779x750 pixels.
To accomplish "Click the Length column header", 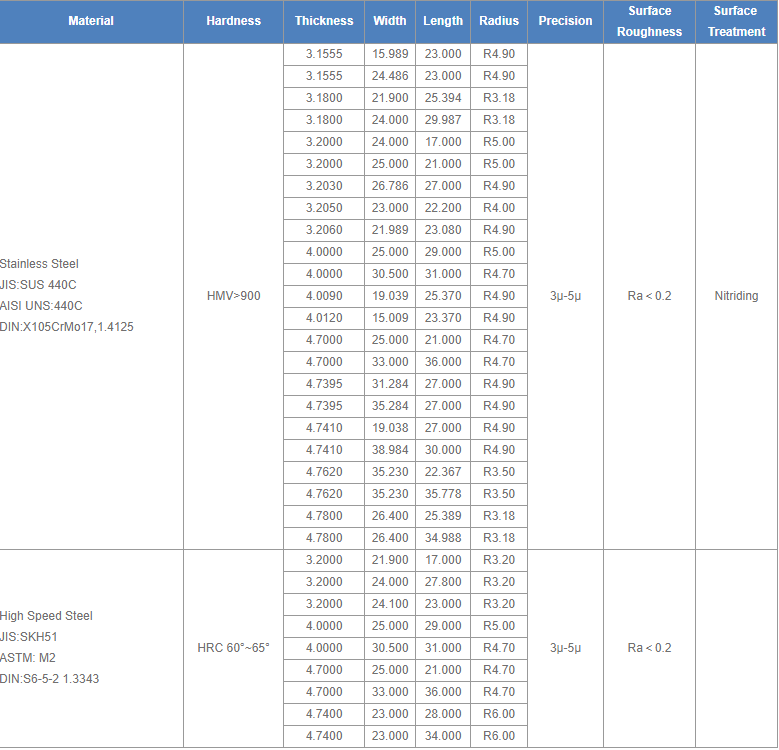I will [443, 21].
